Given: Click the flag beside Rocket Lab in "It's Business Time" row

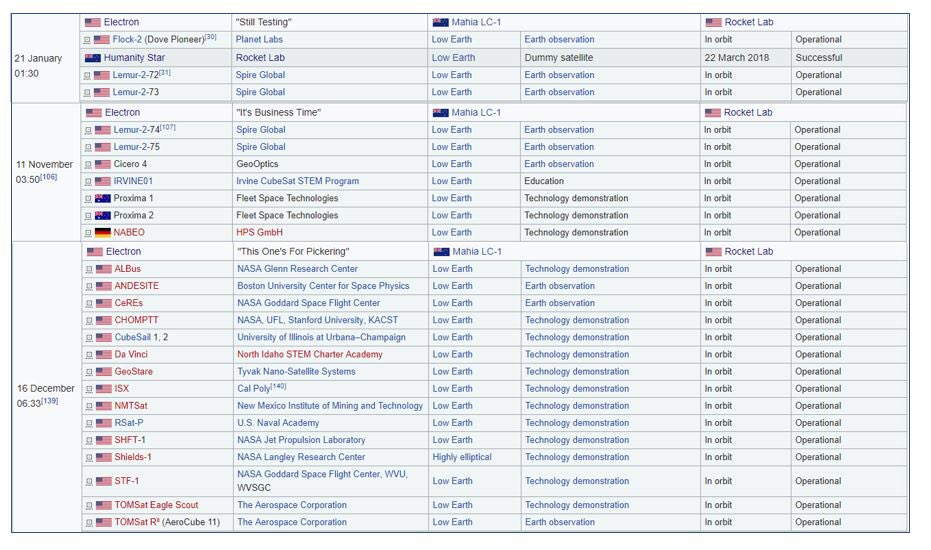Looking at the screenshot, I should [x=712, y=113].
